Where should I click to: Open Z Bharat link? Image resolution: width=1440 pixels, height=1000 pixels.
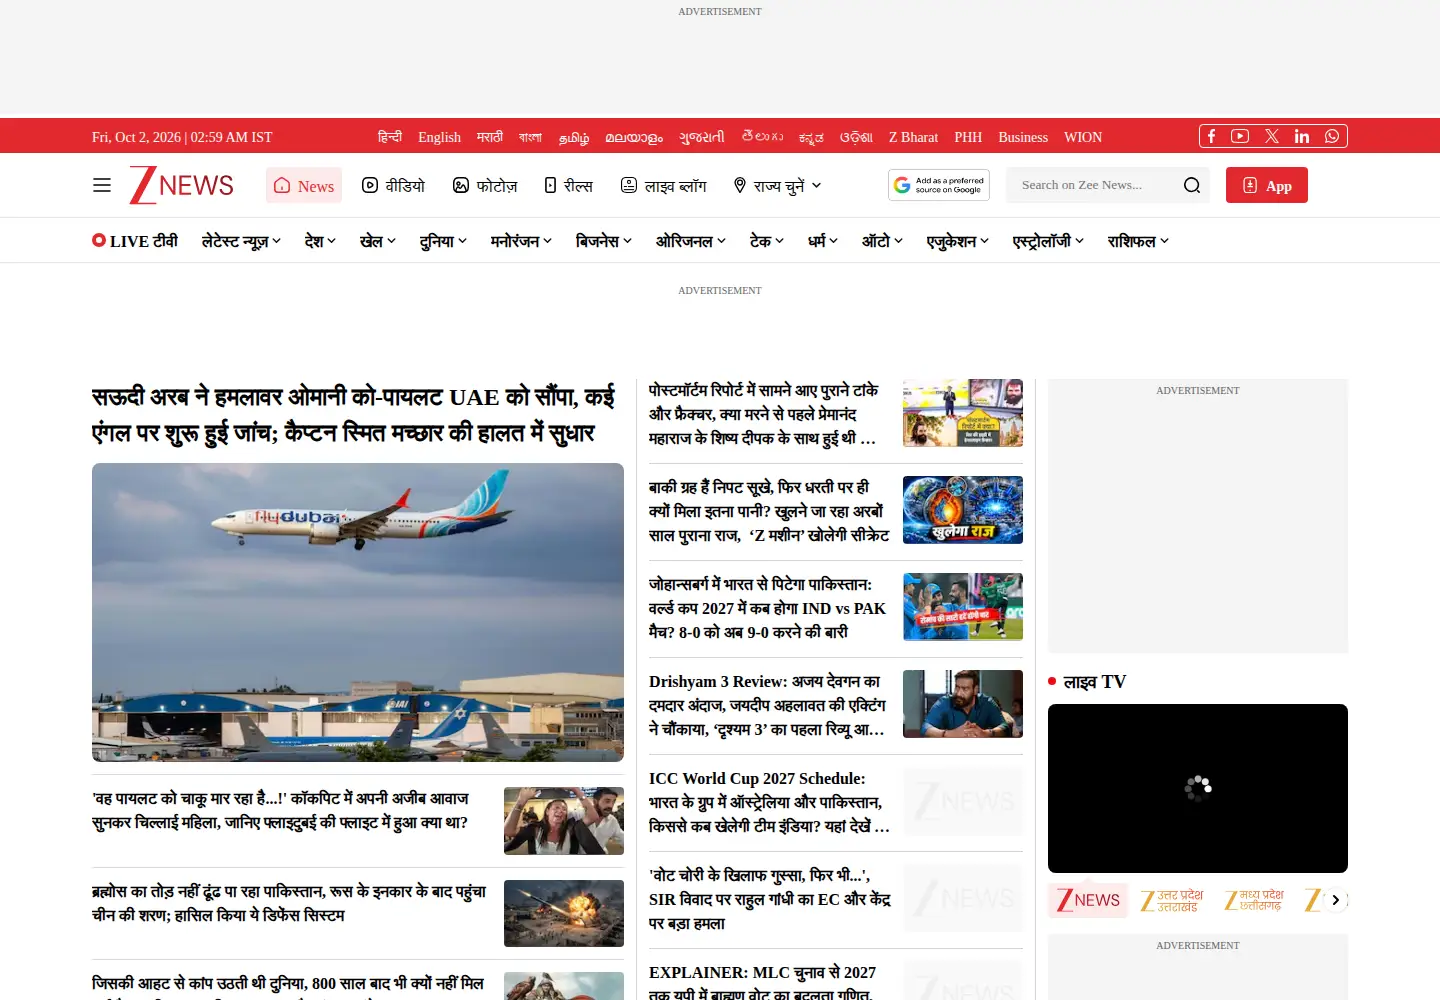[x=913, y=137]
